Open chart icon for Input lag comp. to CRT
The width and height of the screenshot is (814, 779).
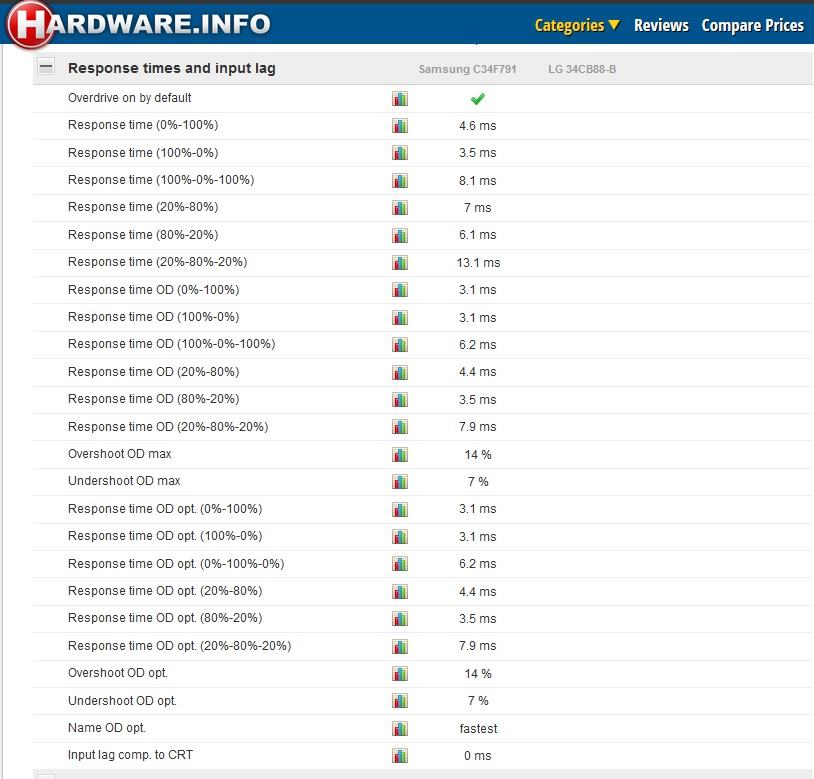[x=400, y=756]
